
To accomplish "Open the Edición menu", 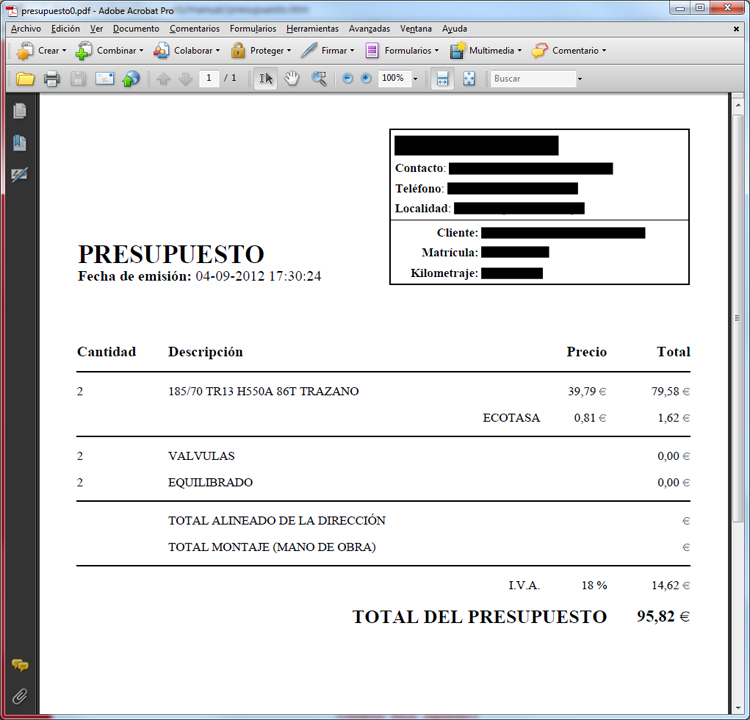I will pyautogui.click(x=66, y=29).
